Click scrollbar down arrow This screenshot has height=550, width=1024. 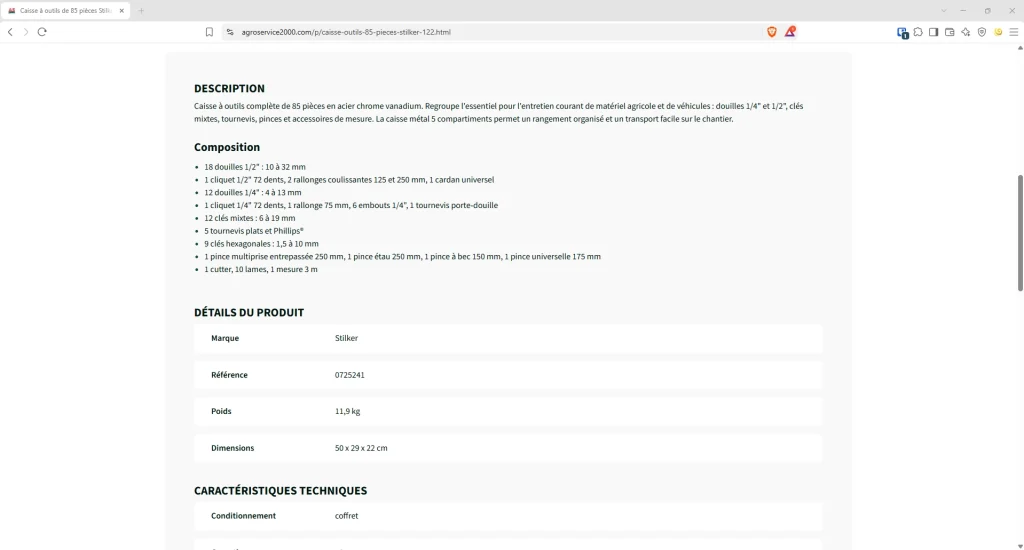coord(1020,546)
